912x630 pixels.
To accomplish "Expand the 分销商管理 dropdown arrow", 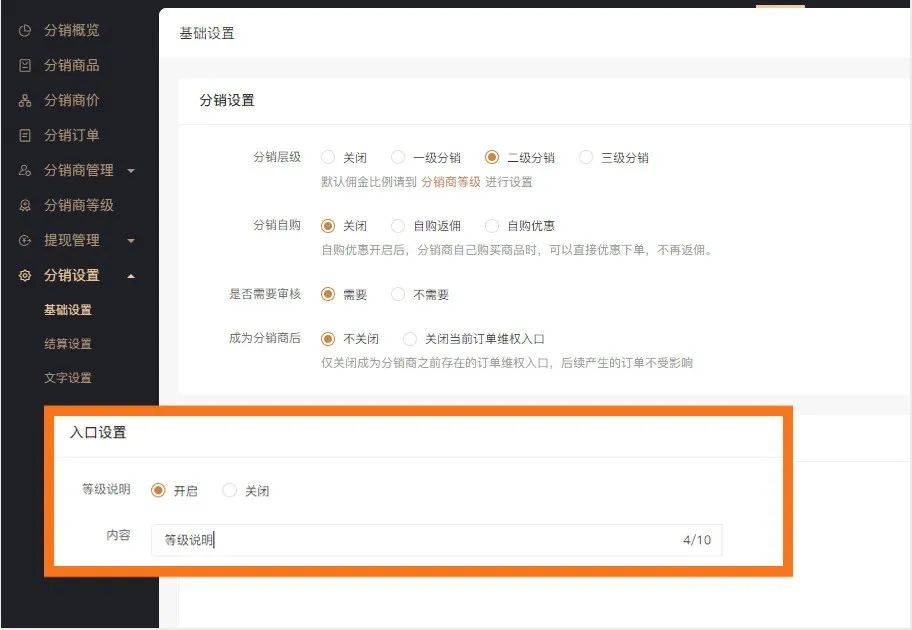I will click(131, 171).
